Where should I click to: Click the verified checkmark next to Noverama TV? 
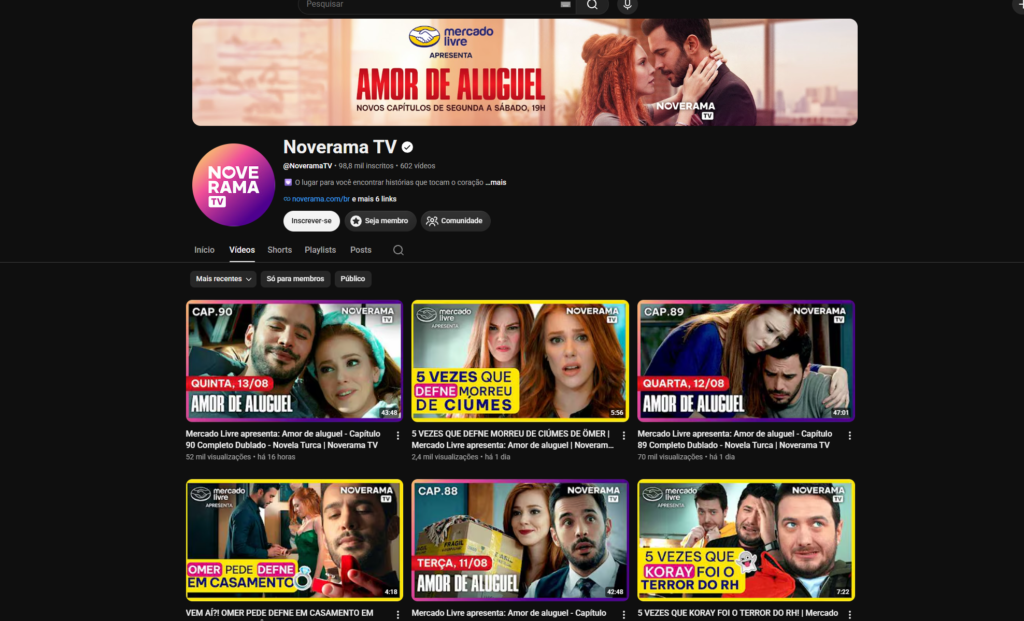pyautogui.click(x=408, y=148)
